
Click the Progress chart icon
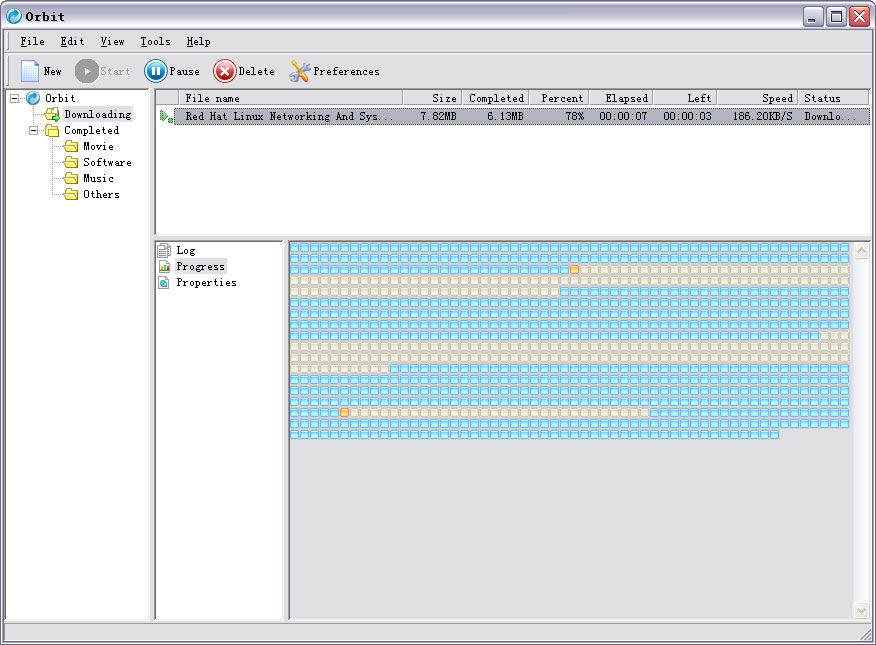click(x=164, y=266)
